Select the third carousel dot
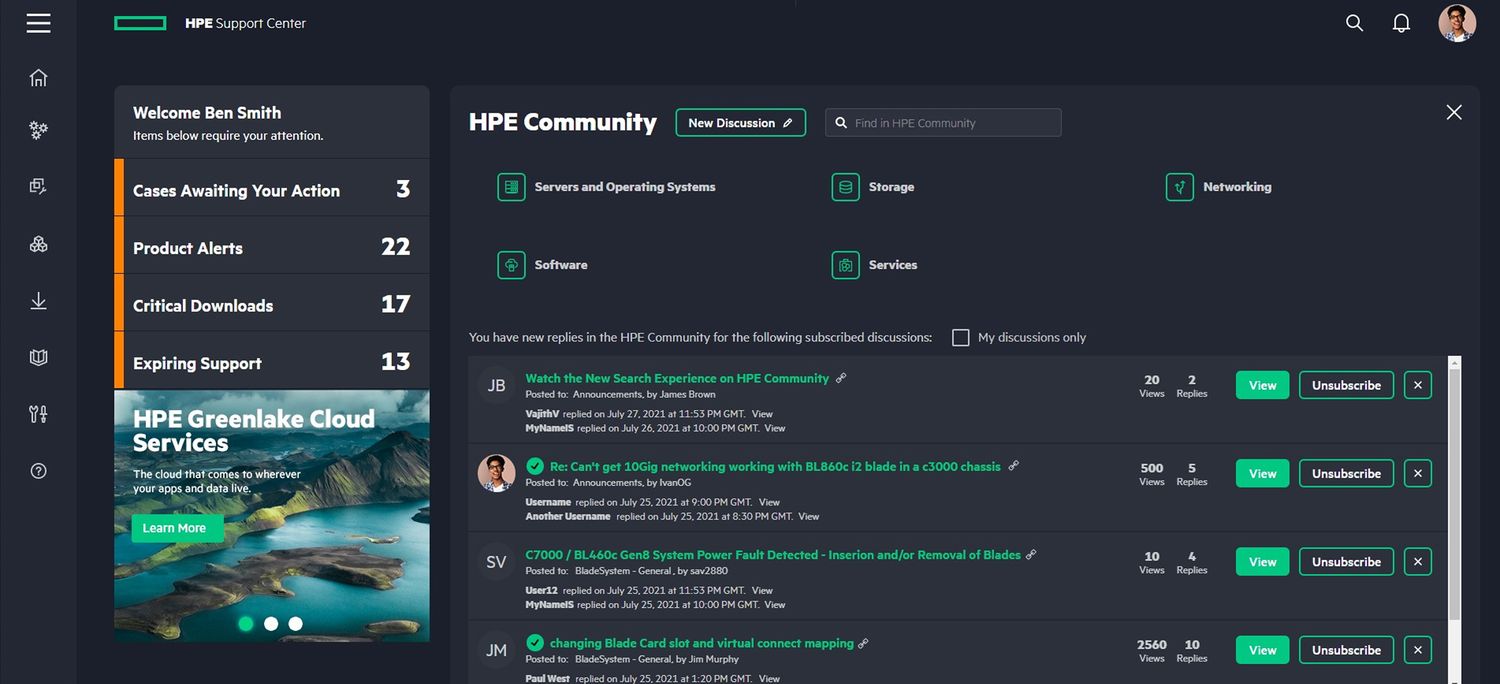1500x684 pixels. 295,623
